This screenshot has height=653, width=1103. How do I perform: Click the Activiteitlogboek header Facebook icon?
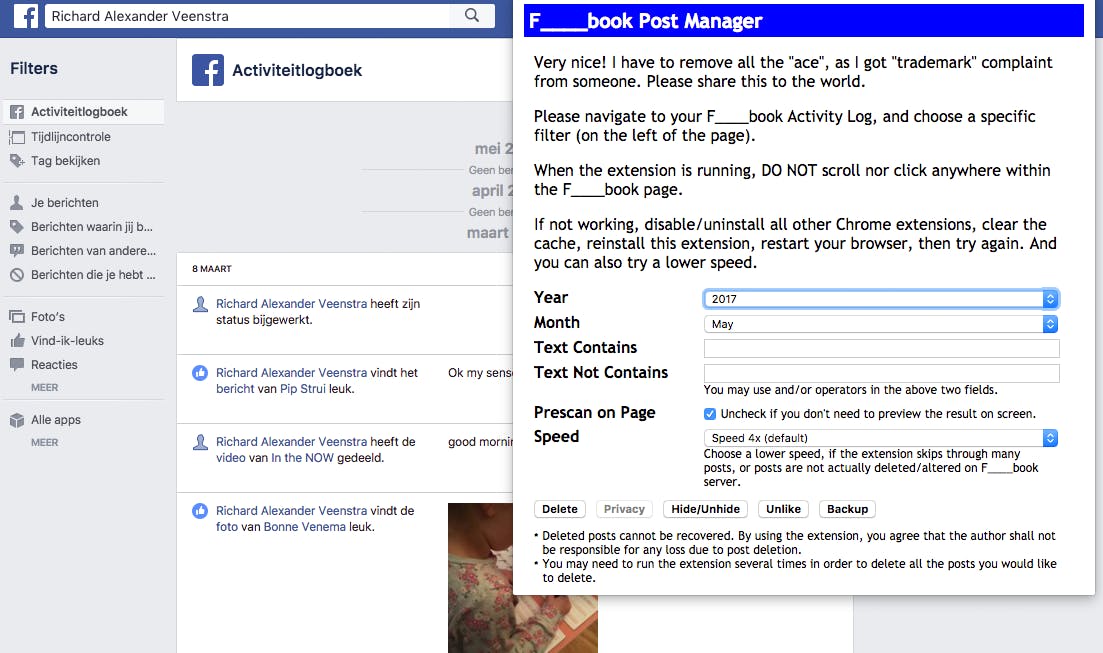click(208, 70)
